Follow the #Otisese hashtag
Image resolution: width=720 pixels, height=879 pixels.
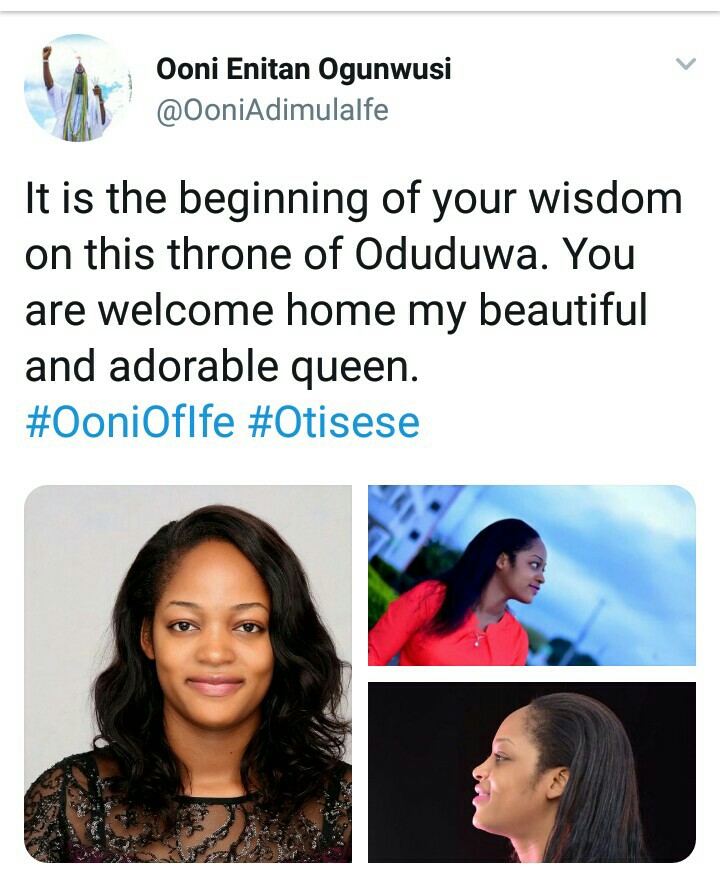[x=333, y=423]
